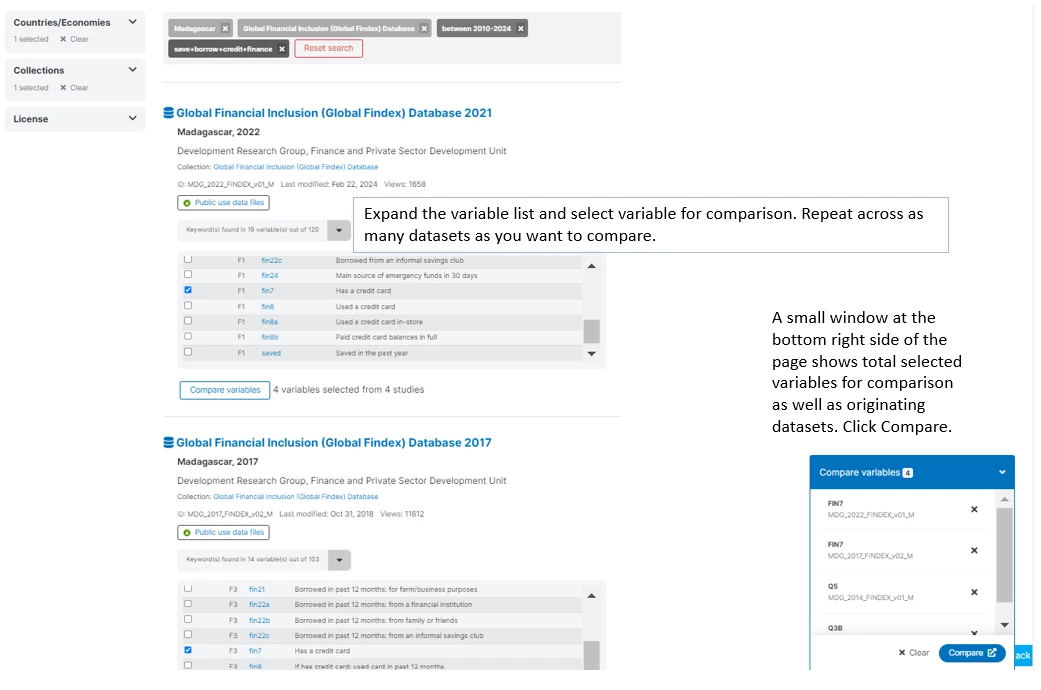The height and width of the screenshot is (690, 1041).
Task: Remove Q5 MDG_2014 from compare list
Action: coord(974,592)
